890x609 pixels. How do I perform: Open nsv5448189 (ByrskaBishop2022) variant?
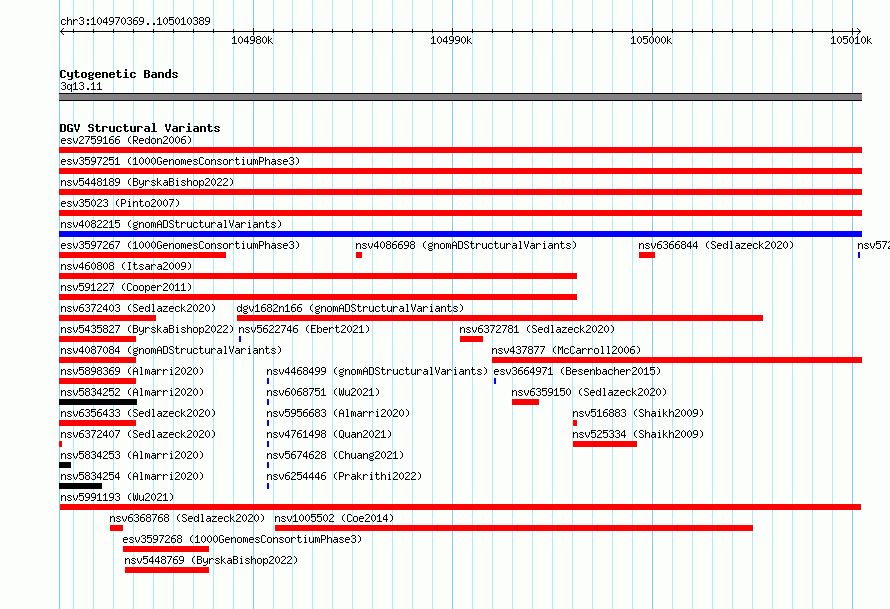[x=147, y=182]
